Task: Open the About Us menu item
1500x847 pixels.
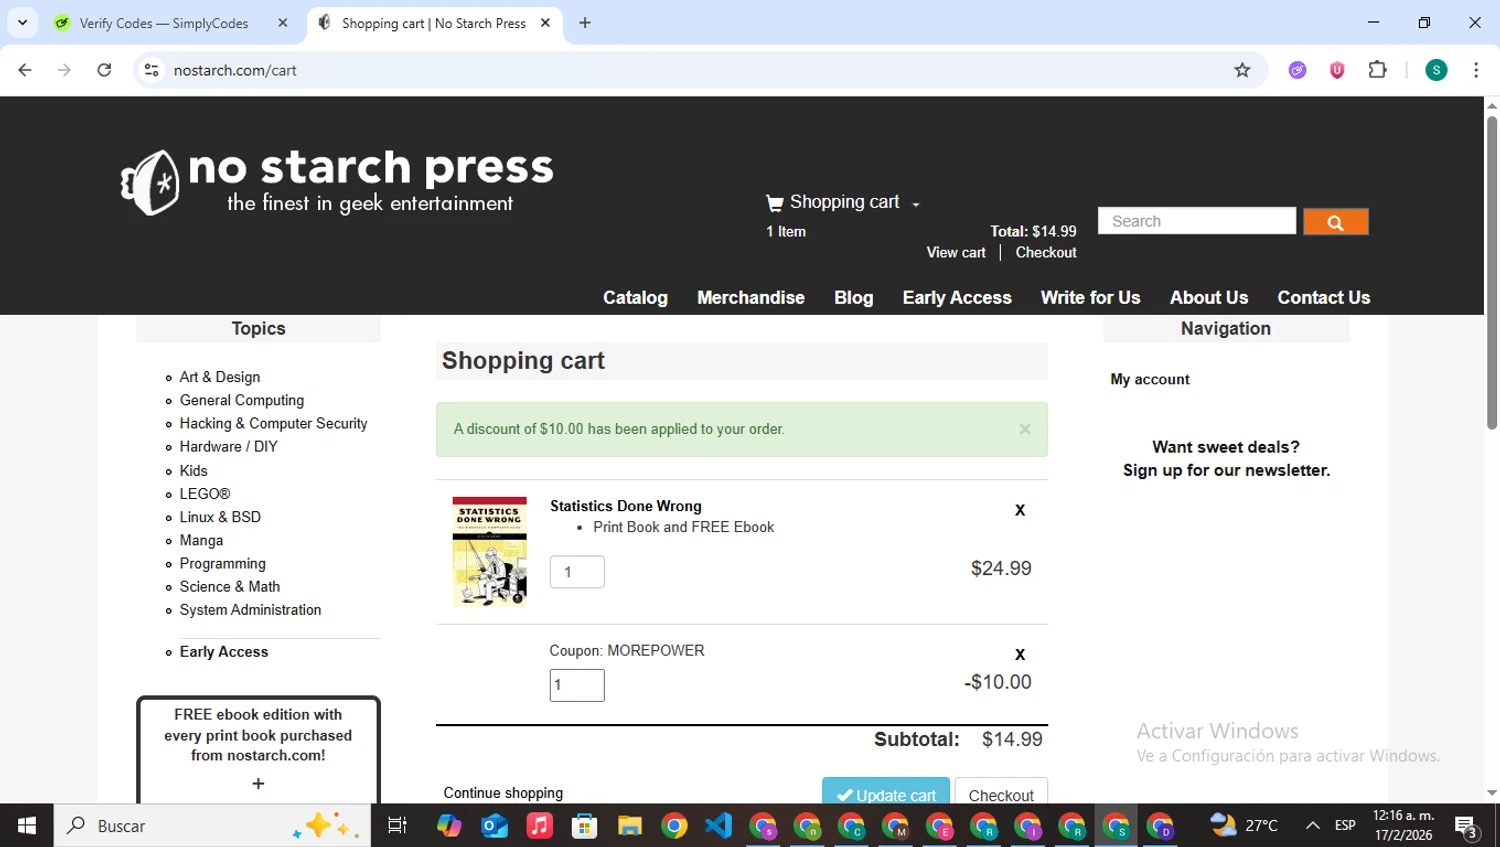Action: pos(1209,298)
